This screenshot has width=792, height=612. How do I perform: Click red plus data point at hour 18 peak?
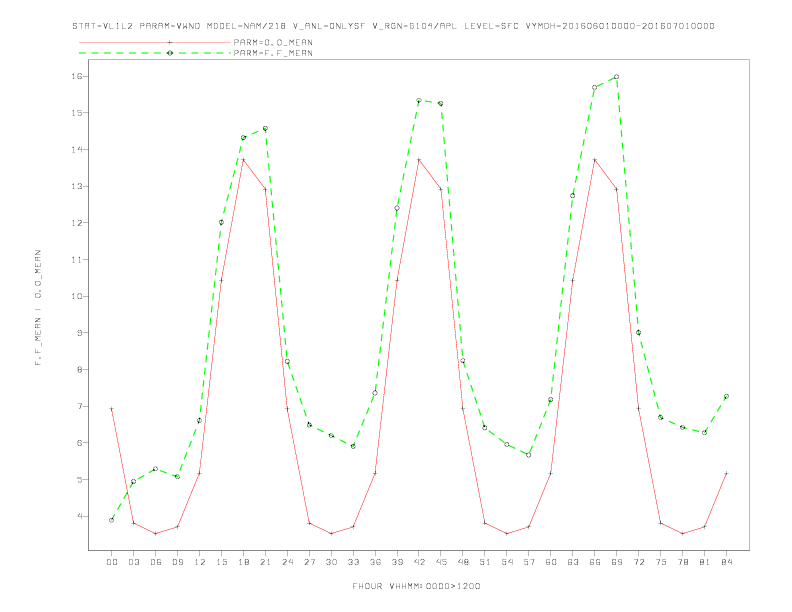pos(243,160)
